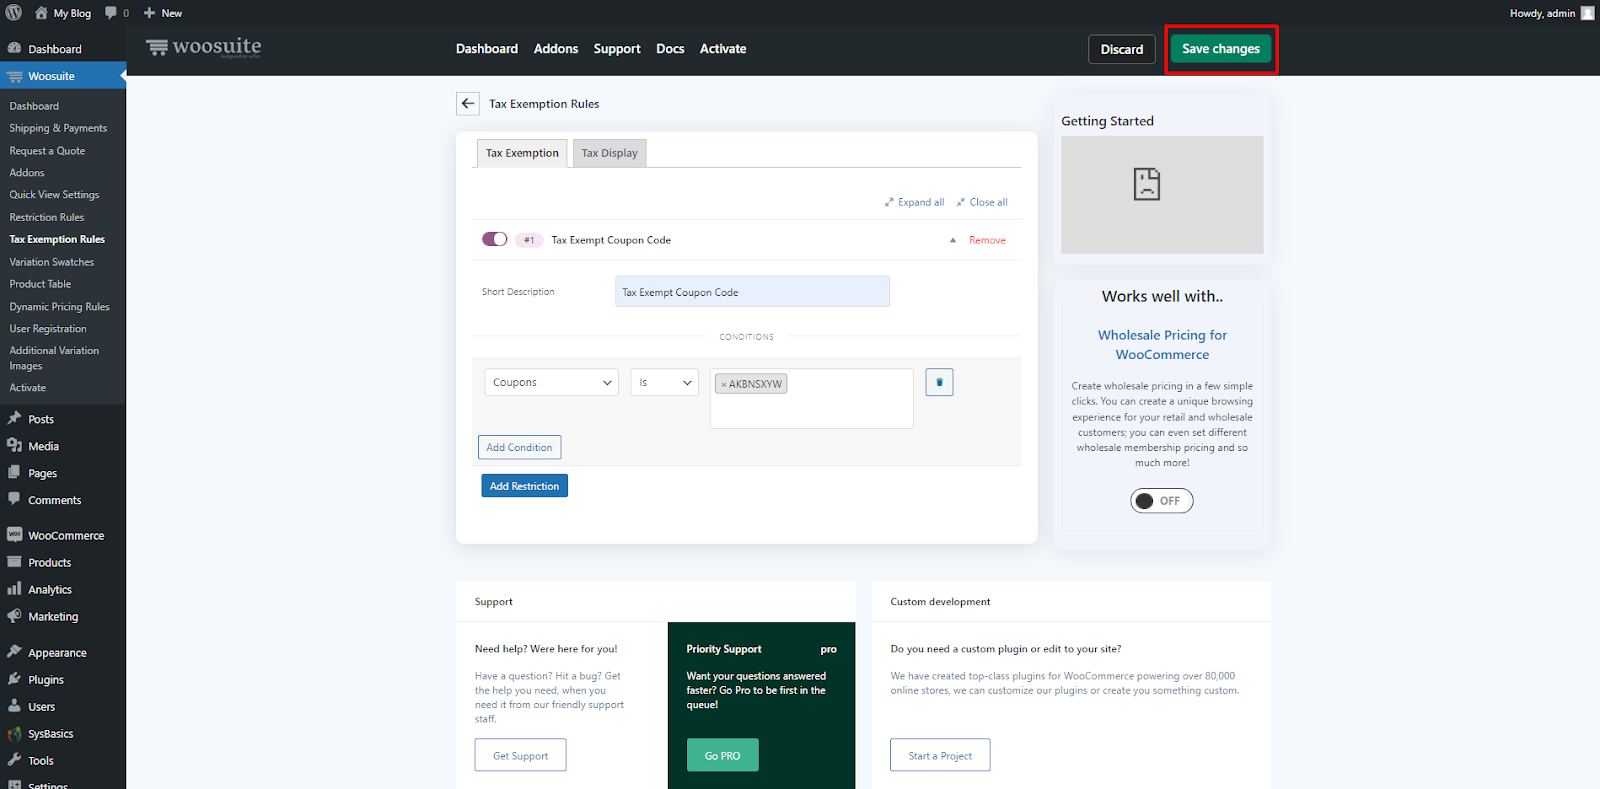
Task: Discard the changes
Action: coord(1122,49)
